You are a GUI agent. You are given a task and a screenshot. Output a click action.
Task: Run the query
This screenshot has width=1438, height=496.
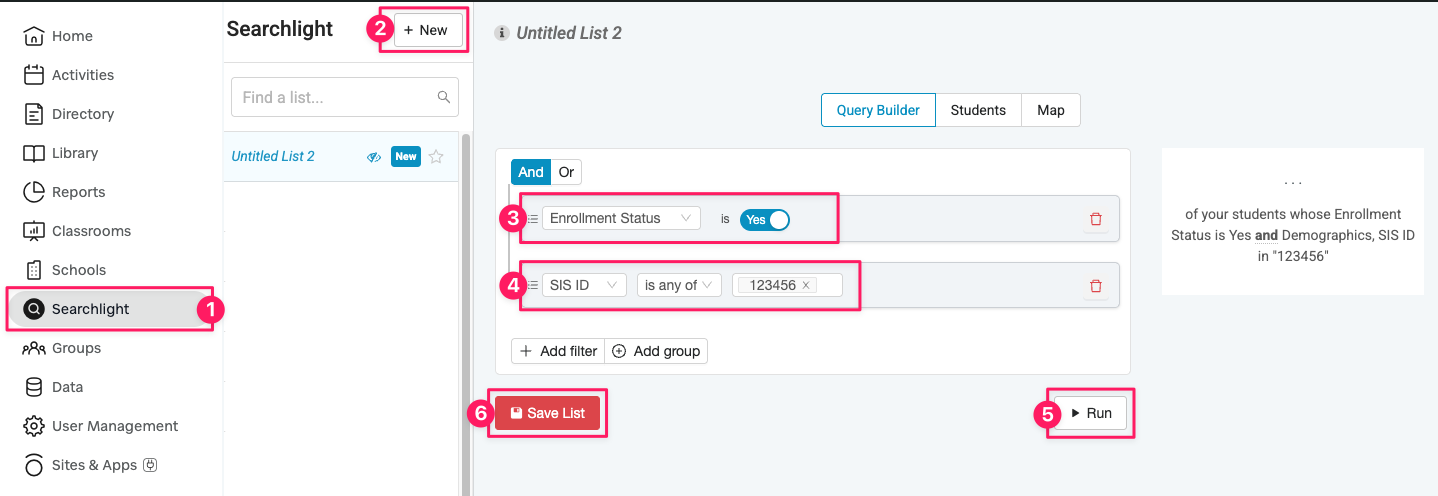[1091, 413]
